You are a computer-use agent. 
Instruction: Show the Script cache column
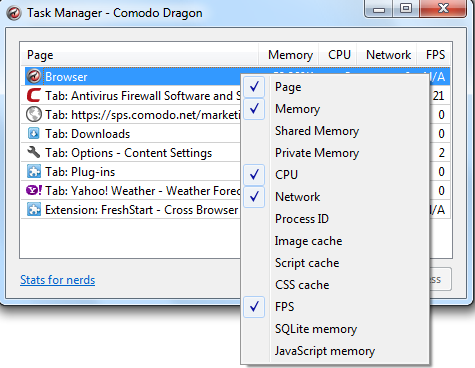tap(335, 263)
